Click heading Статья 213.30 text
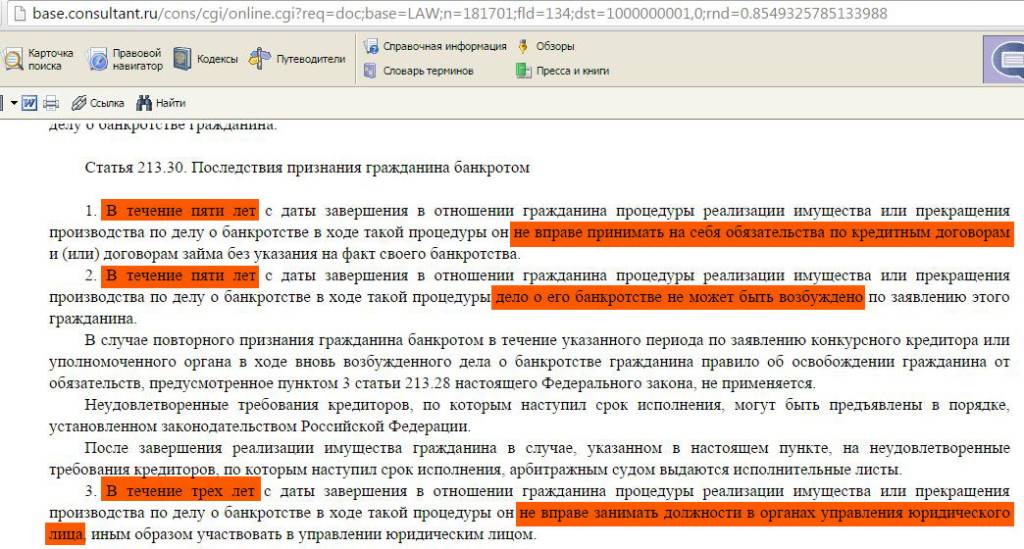This screenshot has width=1024, height=549. [307, 167]
